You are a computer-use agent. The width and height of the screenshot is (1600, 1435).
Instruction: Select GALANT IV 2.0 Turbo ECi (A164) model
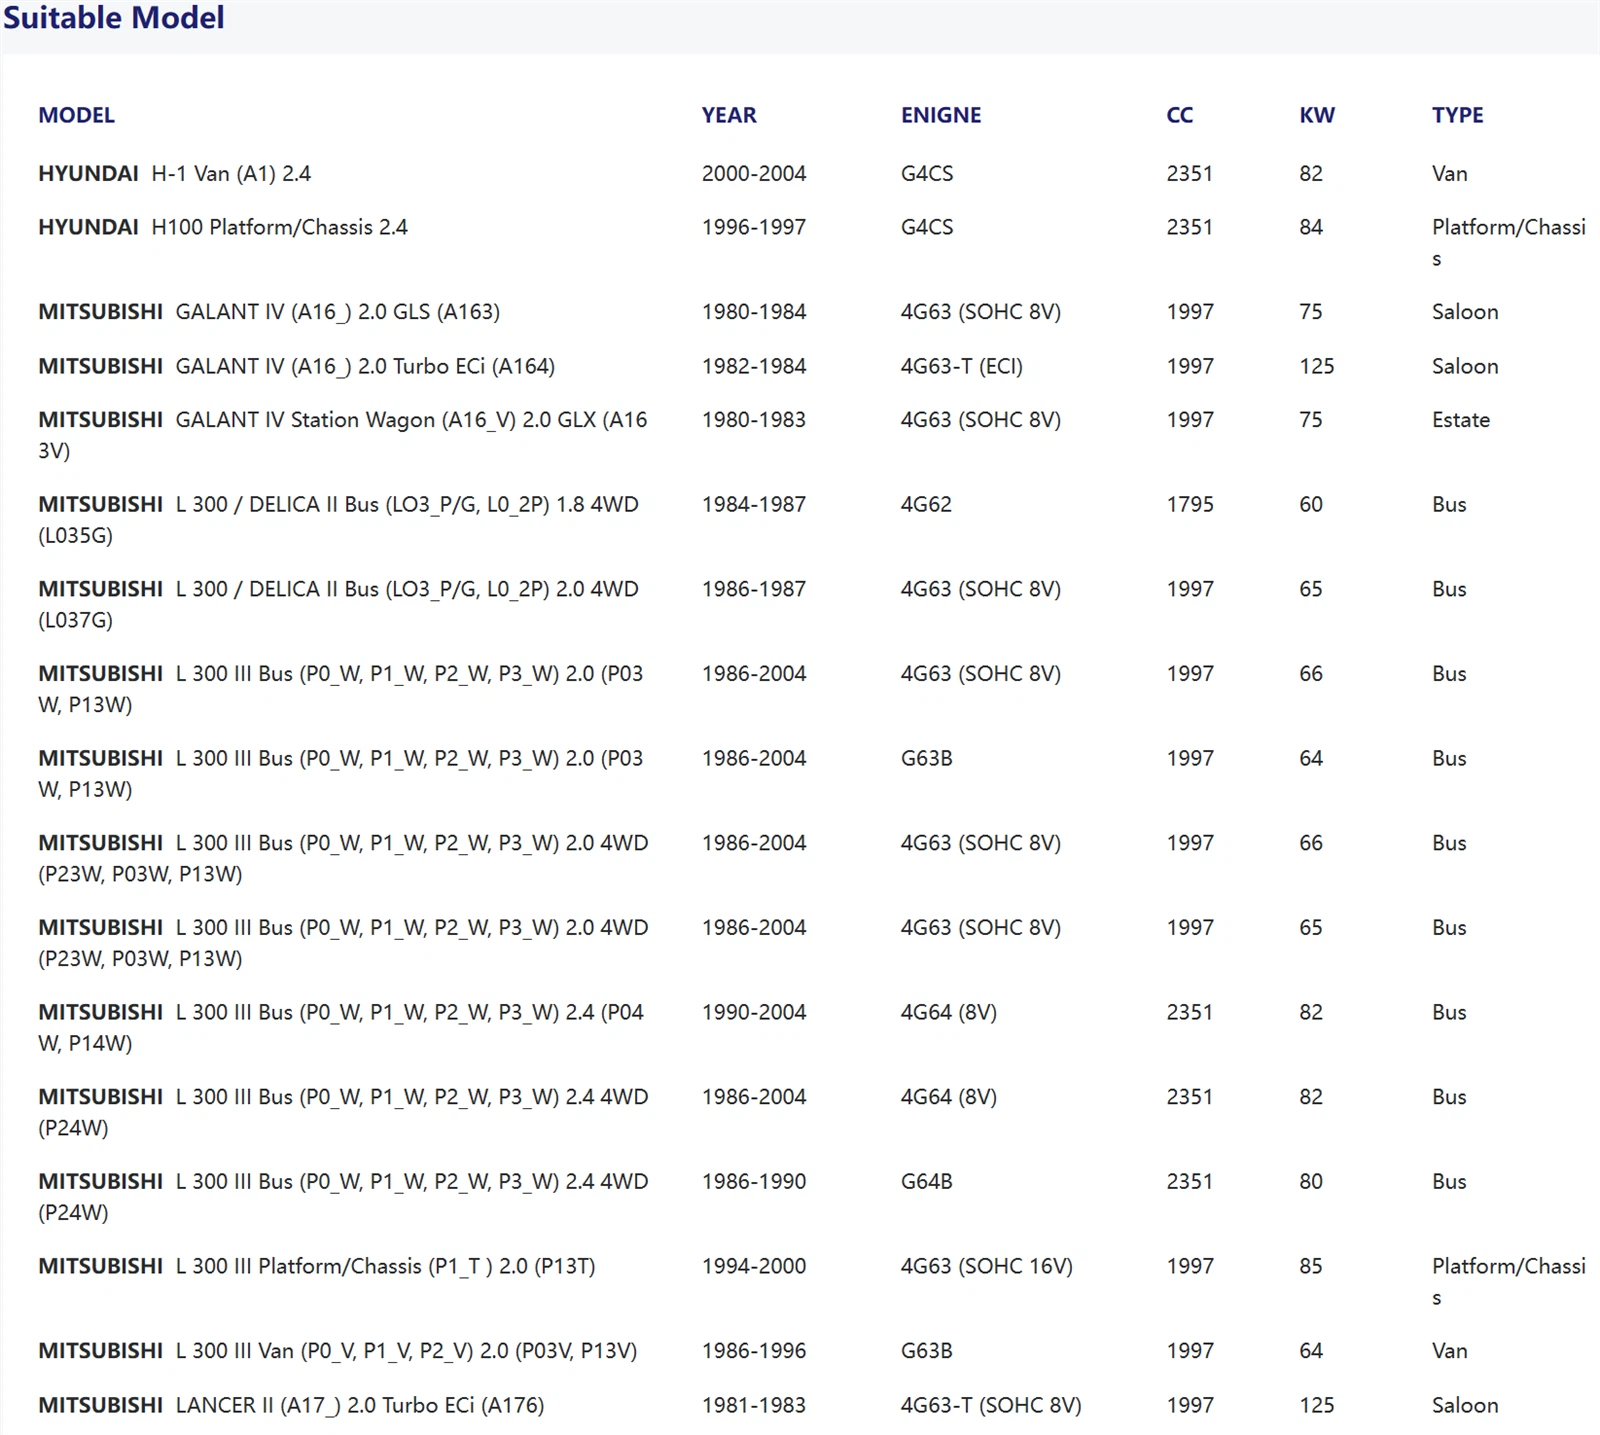coord(296,366)
